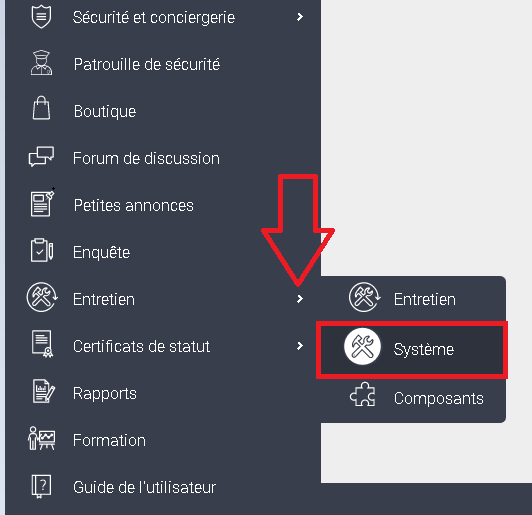Click the clipboard Enquête icon
532x515 pixels.
(x=42, y=250)
